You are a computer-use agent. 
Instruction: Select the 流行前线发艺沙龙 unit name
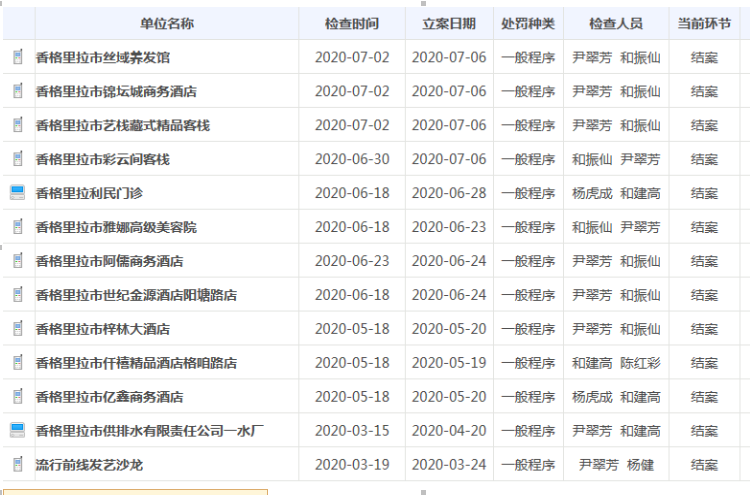pyautogui.click(x=89, y=465)
